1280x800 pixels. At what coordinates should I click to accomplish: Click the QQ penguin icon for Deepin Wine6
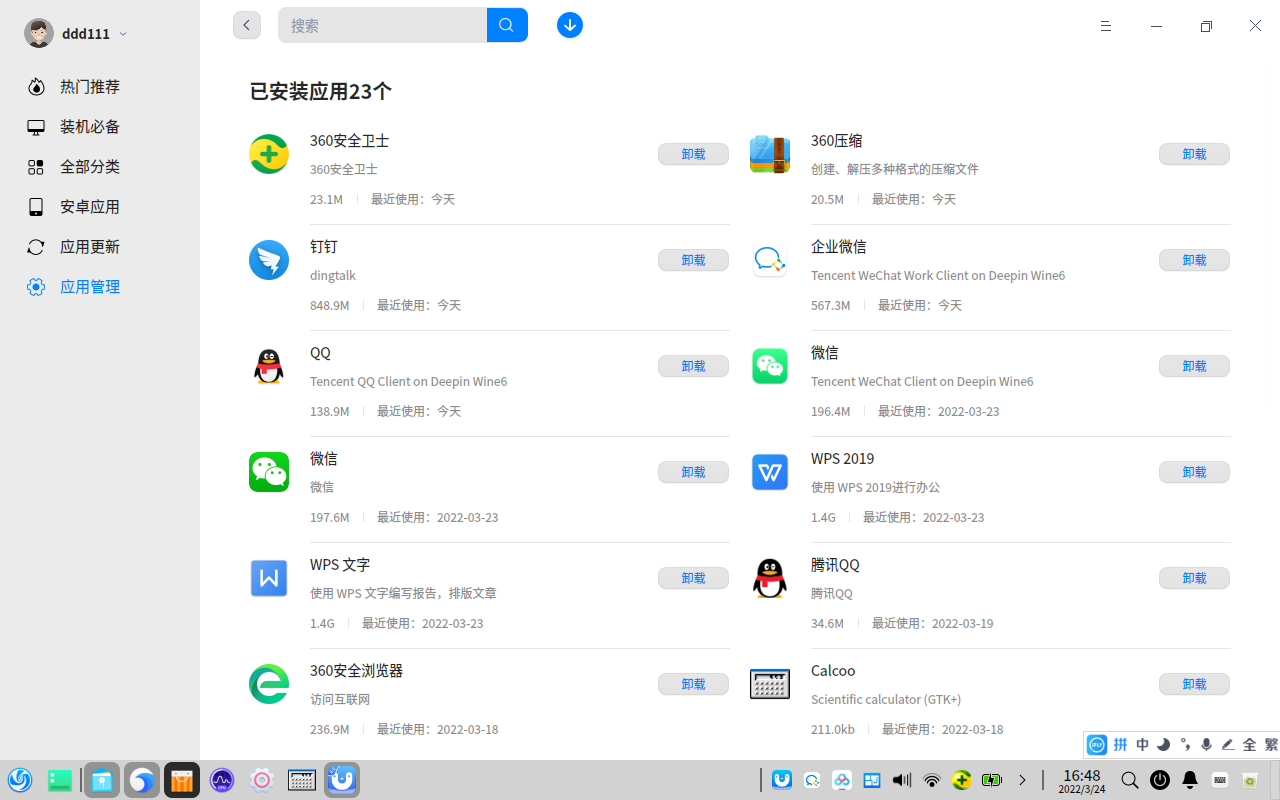(x=269, y=366)
